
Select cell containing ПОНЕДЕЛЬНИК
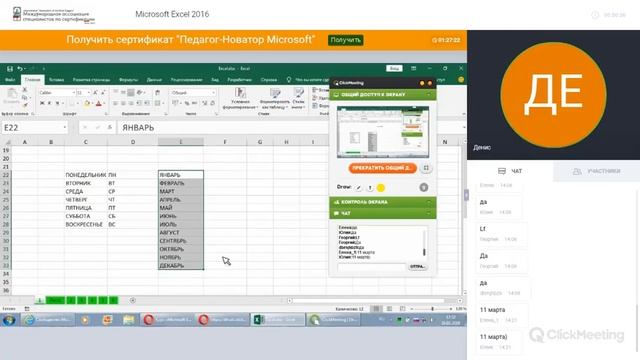pyautogui.click(x=86, y=175)
